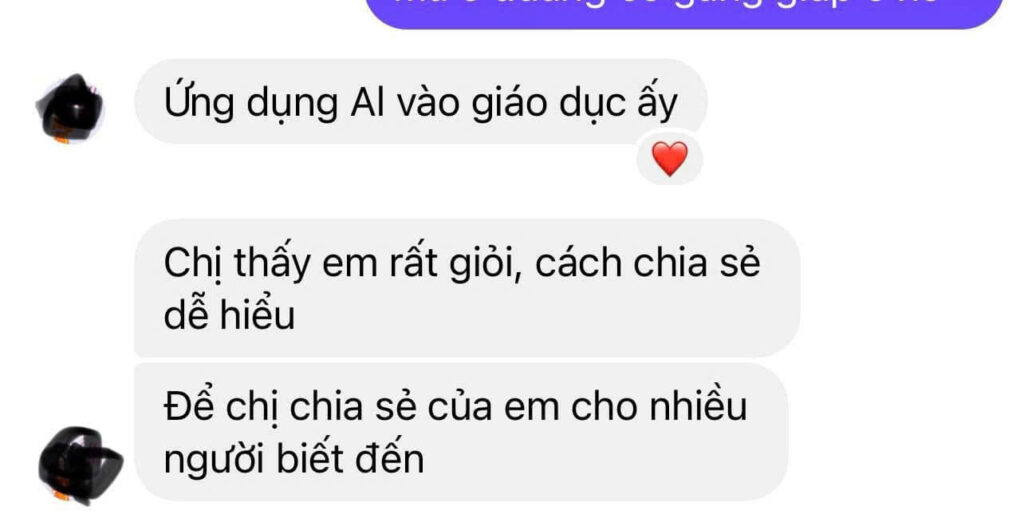Click the text 'người biết đến' in last bubble
This screenshot has width=1024, height=530.
coord(294,460)
